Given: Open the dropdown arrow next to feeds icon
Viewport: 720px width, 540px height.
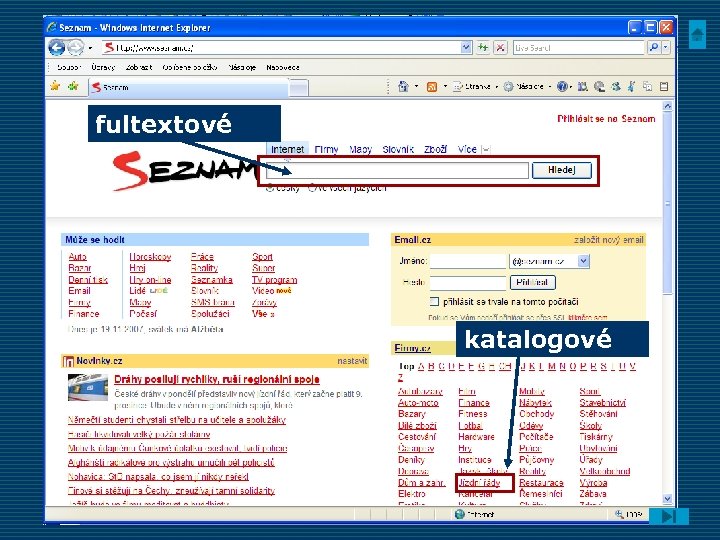Looking at the screenshot, I should 445,86.
